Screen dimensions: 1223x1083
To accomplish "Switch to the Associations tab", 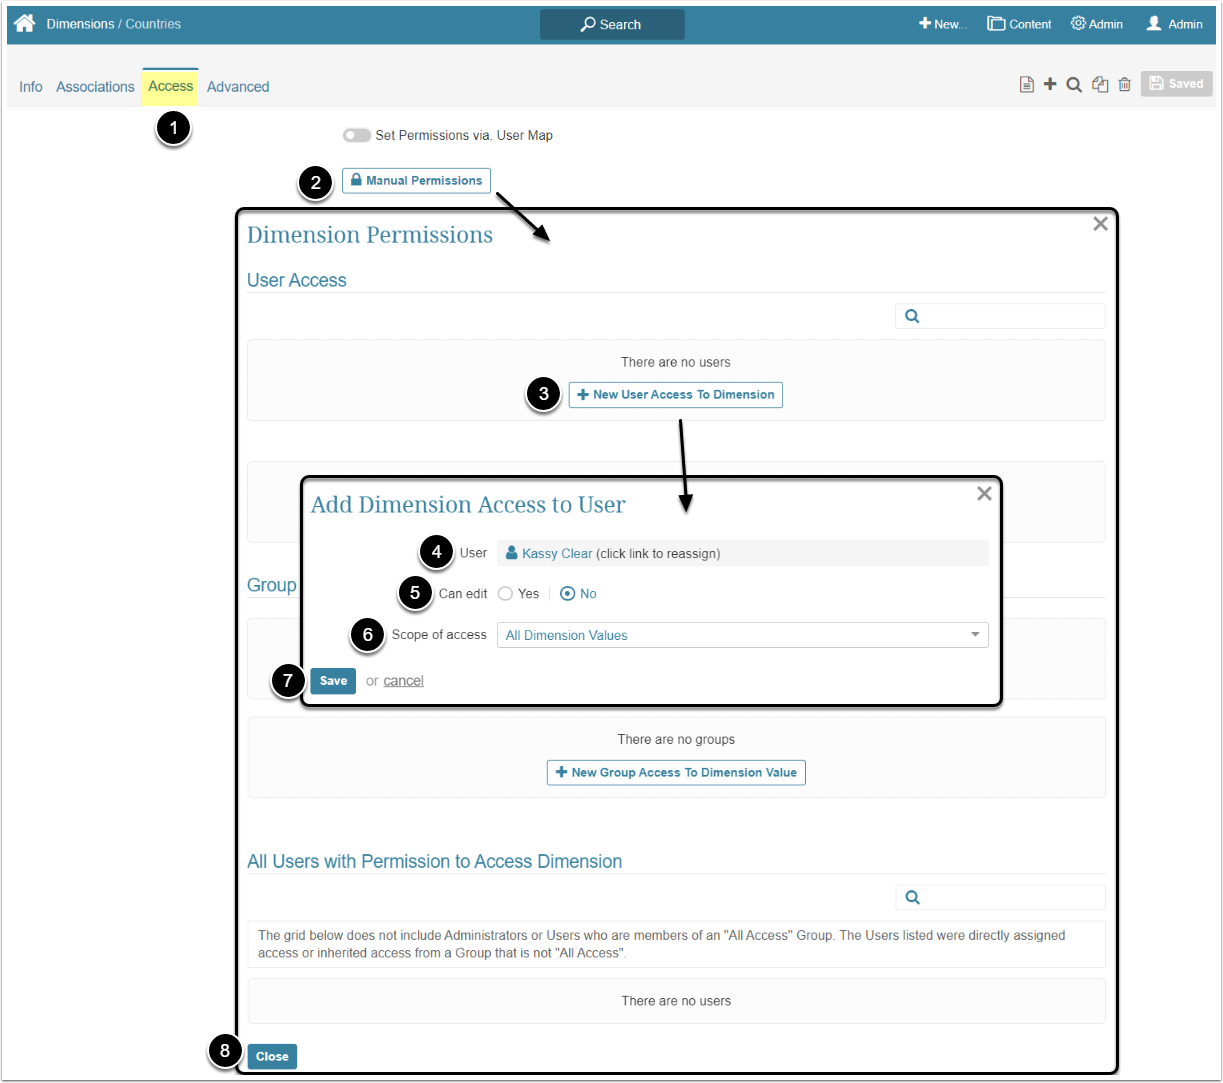I will [95, 87].
